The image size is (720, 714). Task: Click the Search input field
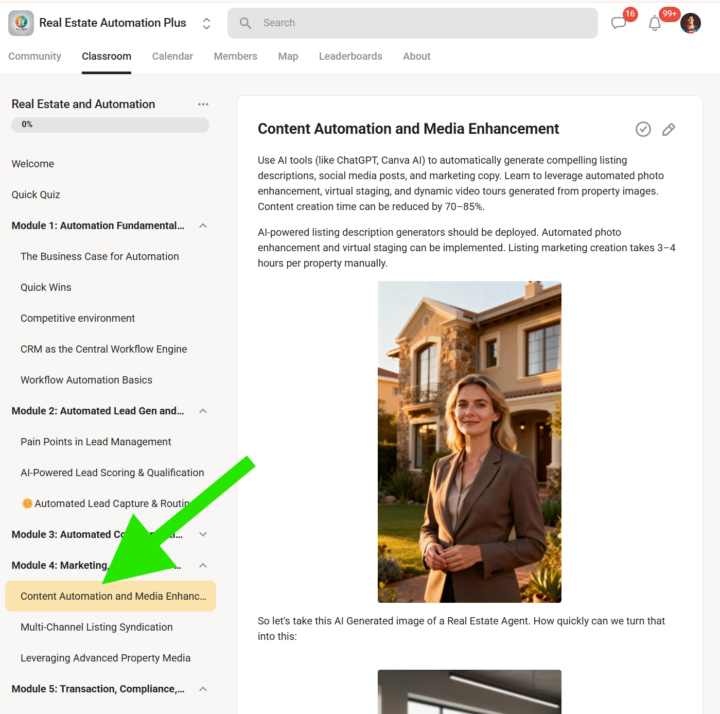412,23
